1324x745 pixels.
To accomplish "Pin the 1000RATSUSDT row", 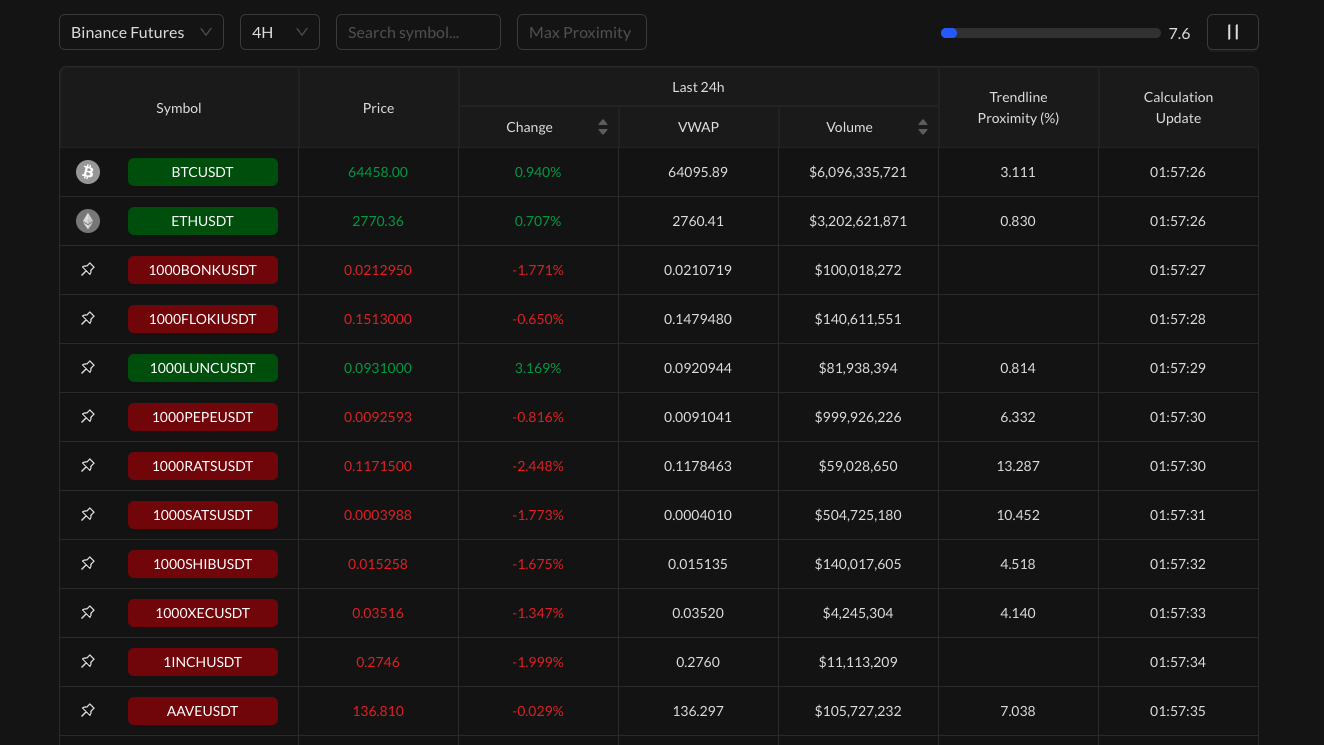I will (x=88, y=466).
